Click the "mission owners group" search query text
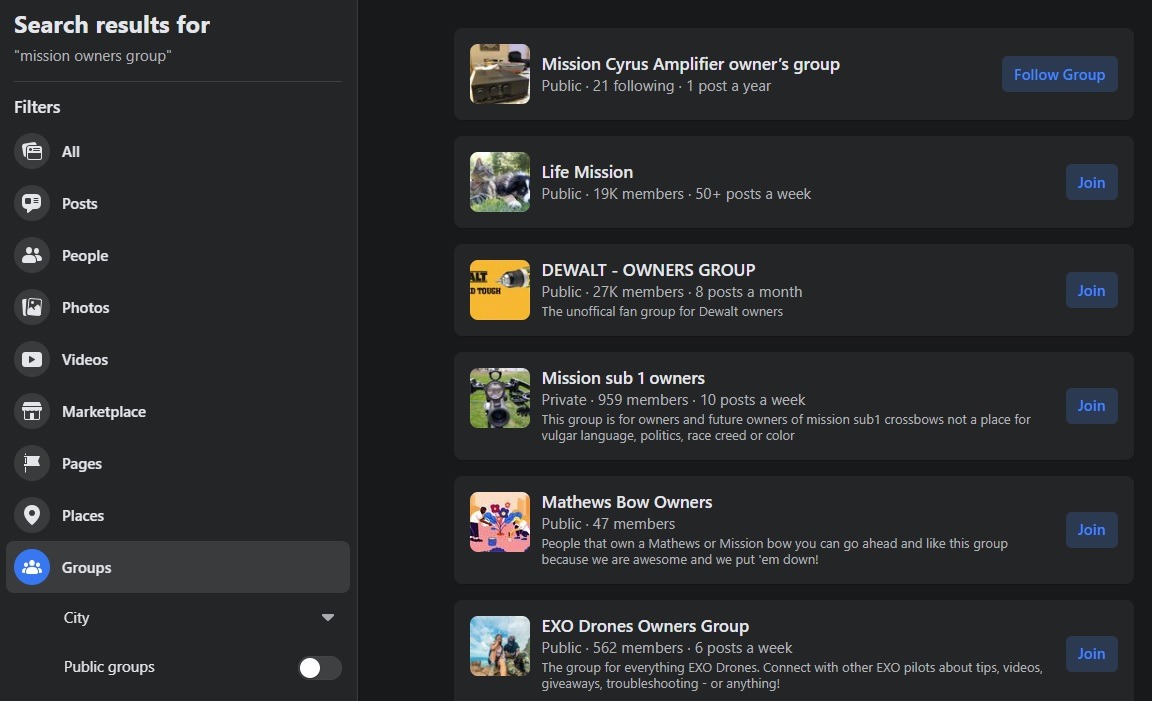Viewport: 1152px width, 701px height. (x=93, y=56)
